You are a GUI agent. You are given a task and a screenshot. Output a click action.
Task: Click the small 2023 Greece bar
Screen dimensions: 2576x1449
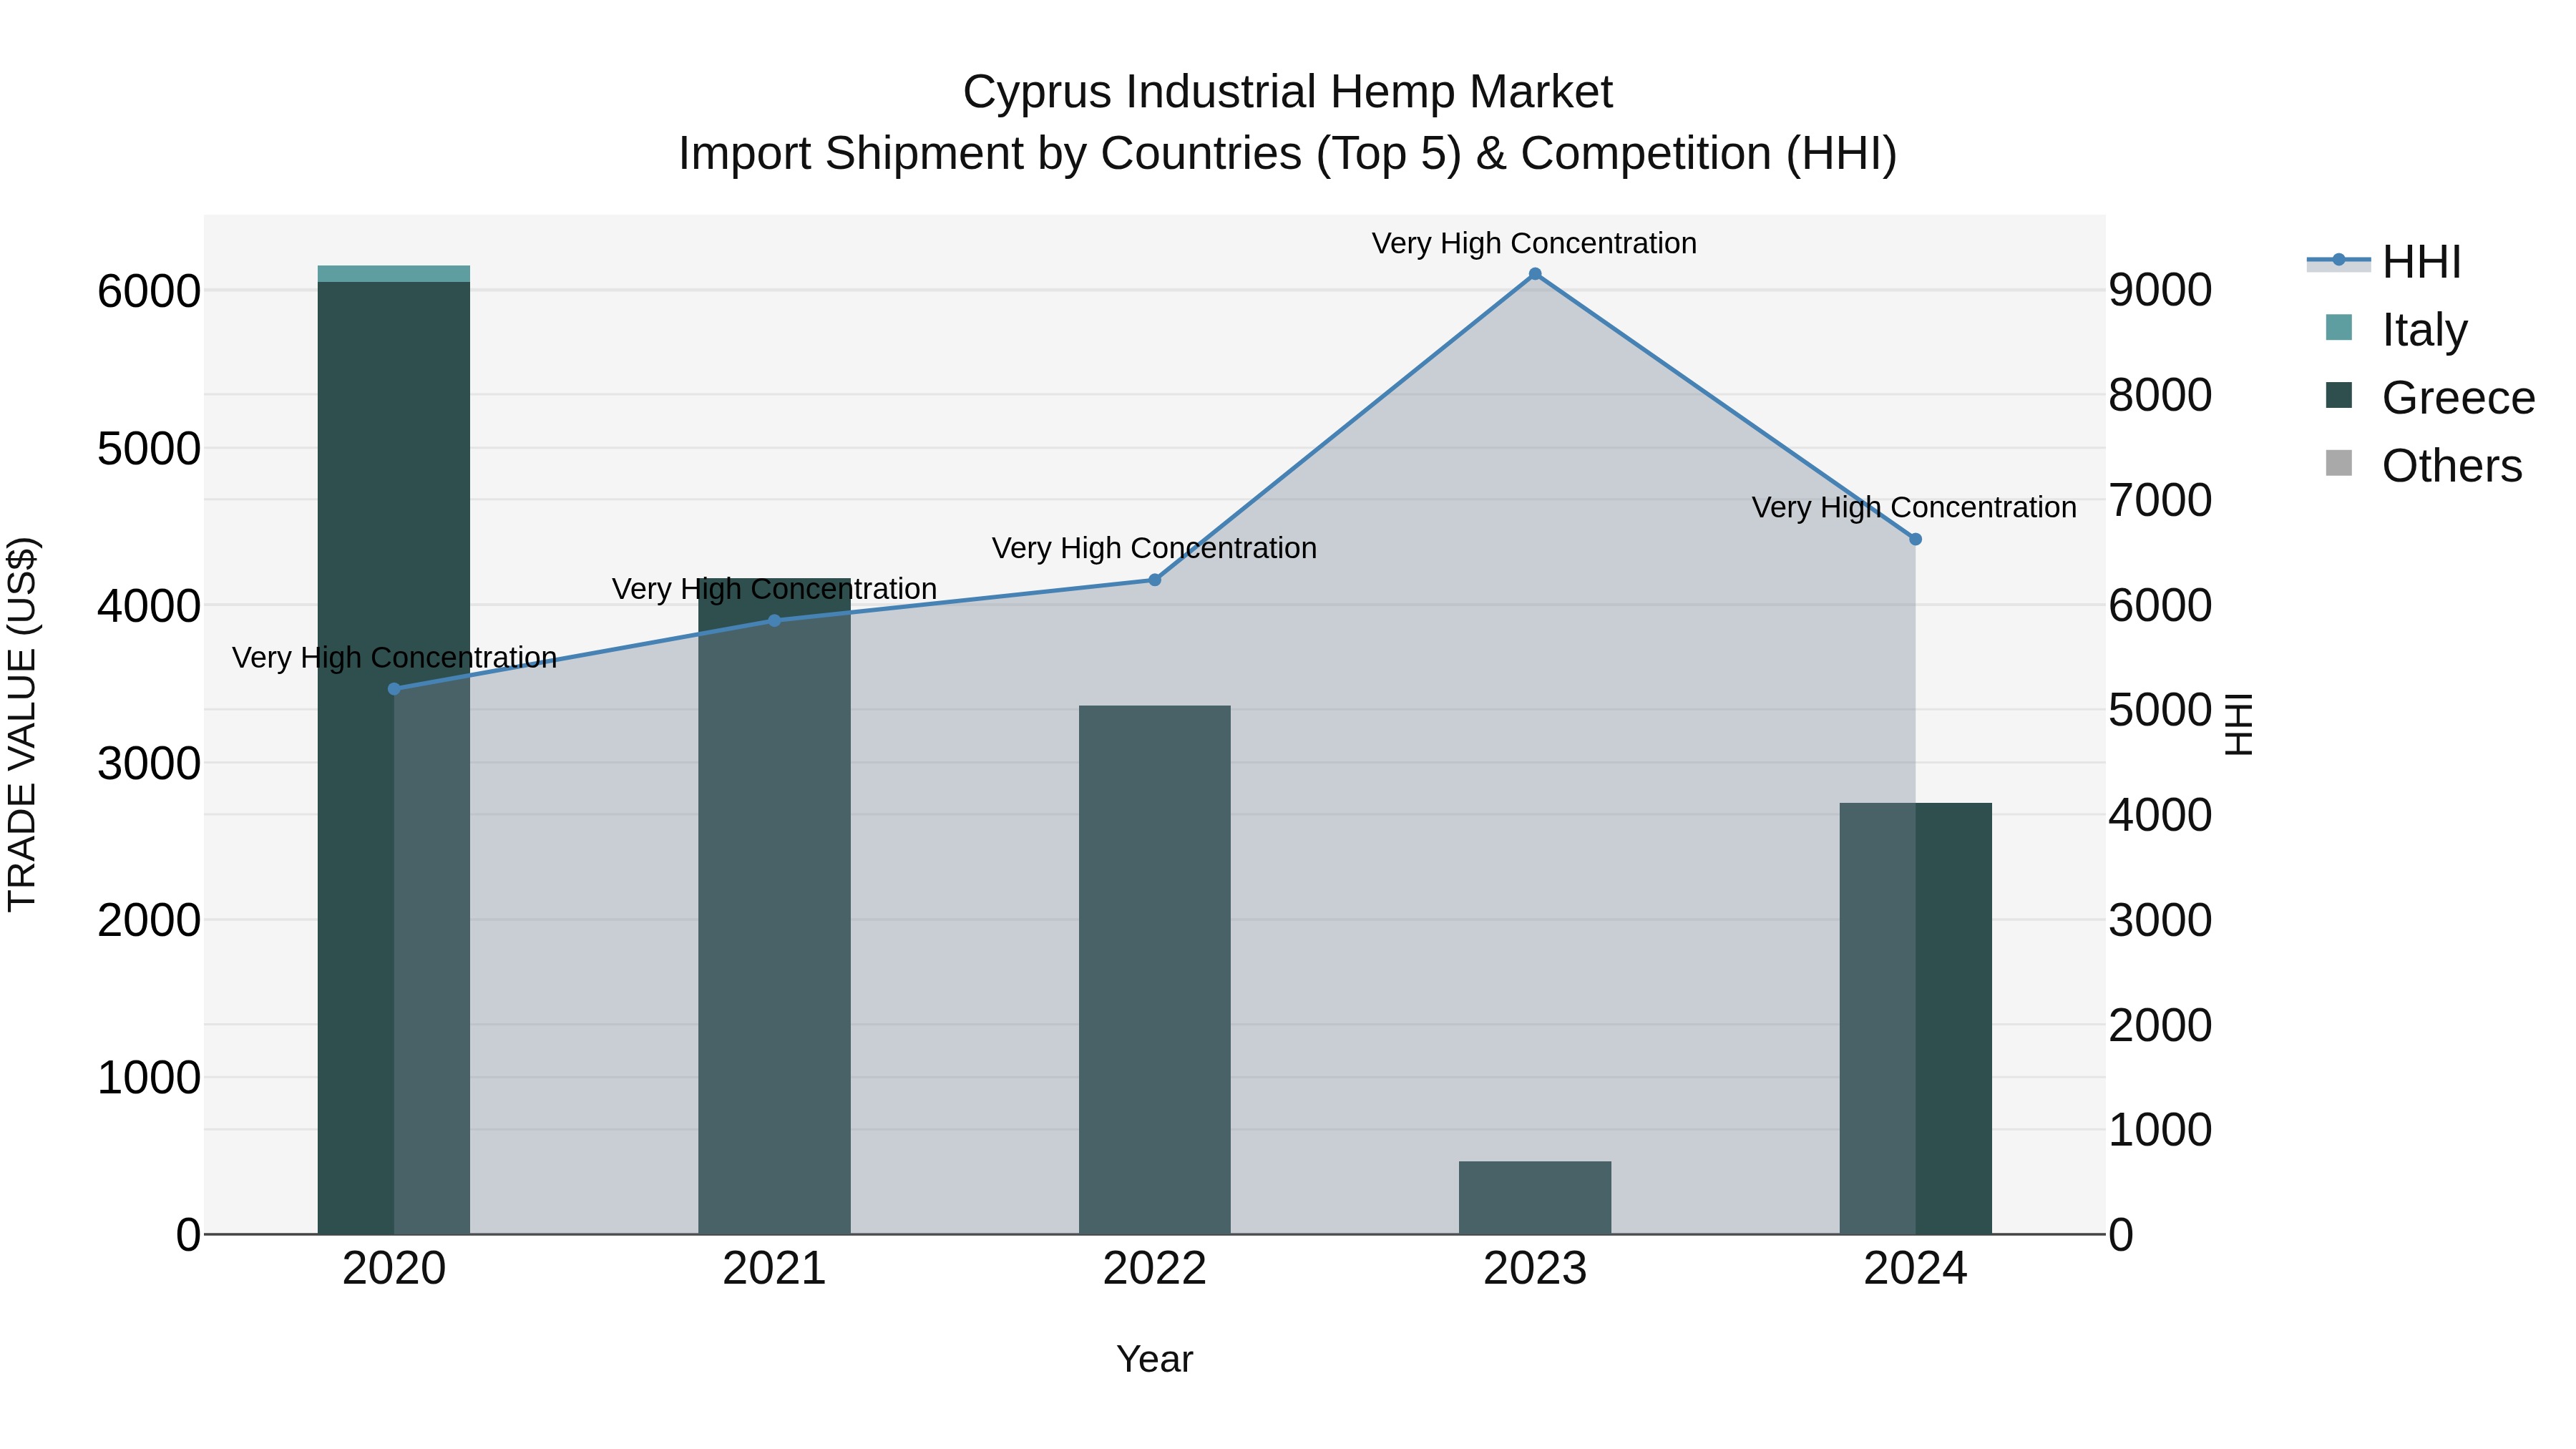(1535, 1198)
